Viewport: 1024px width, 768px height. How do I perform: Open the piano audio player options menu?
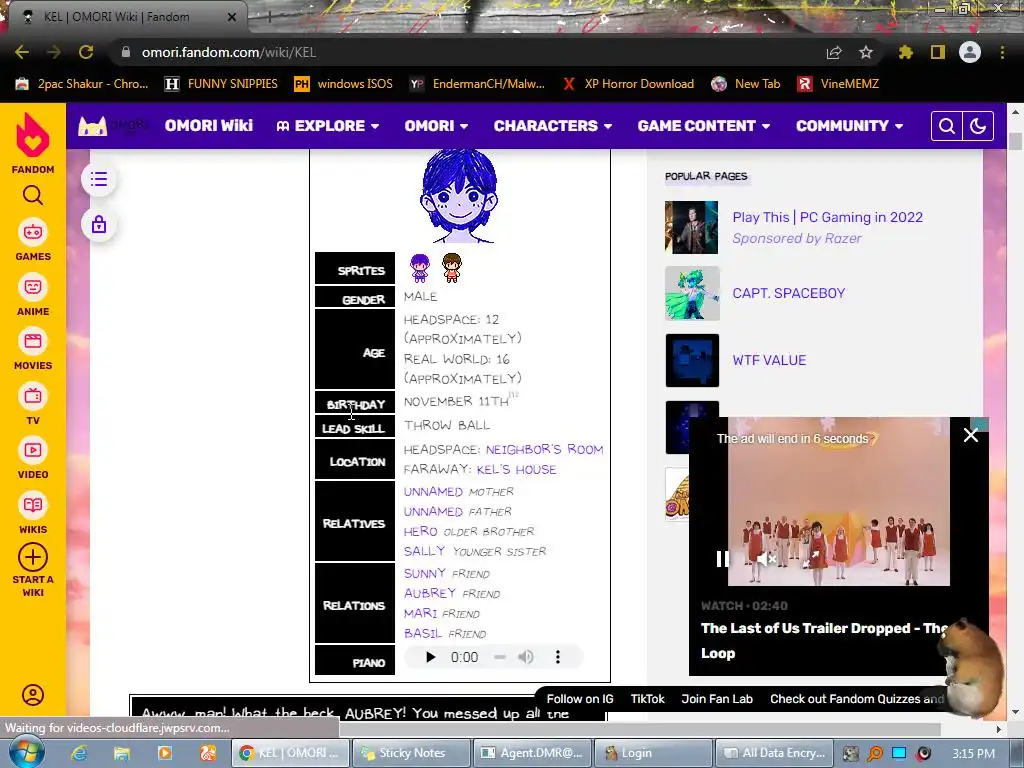(557, 657)
